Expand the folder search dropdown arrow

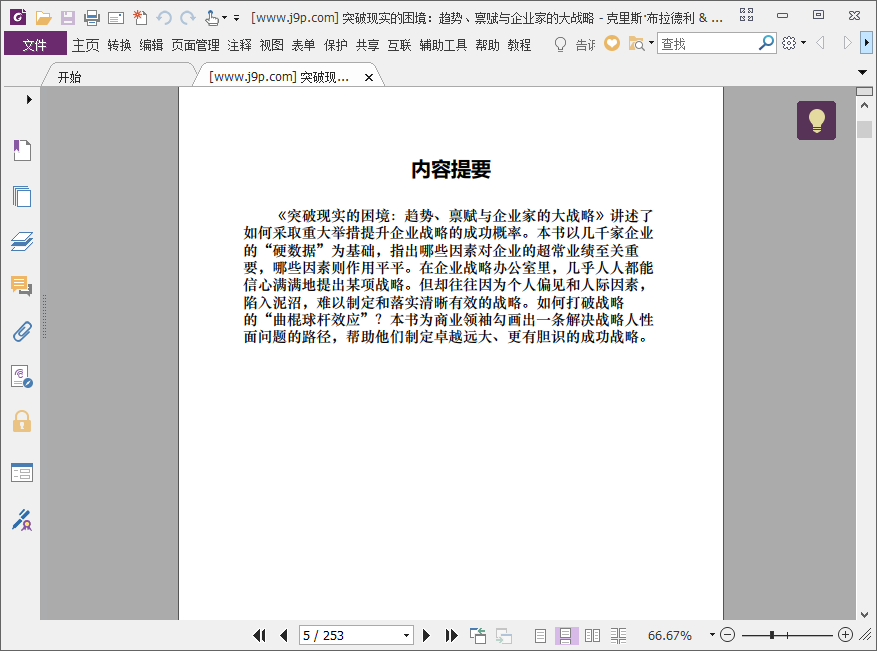[x=651, y=43]
